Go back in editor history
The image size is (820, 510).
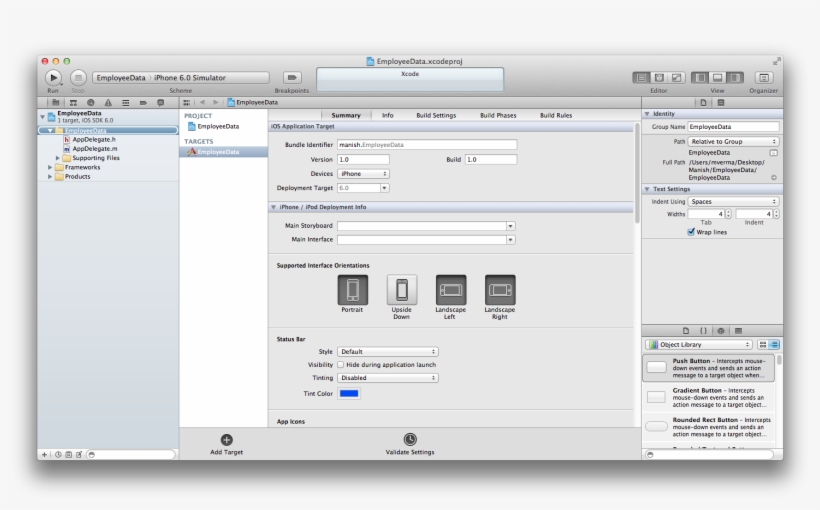coord(202,103)
